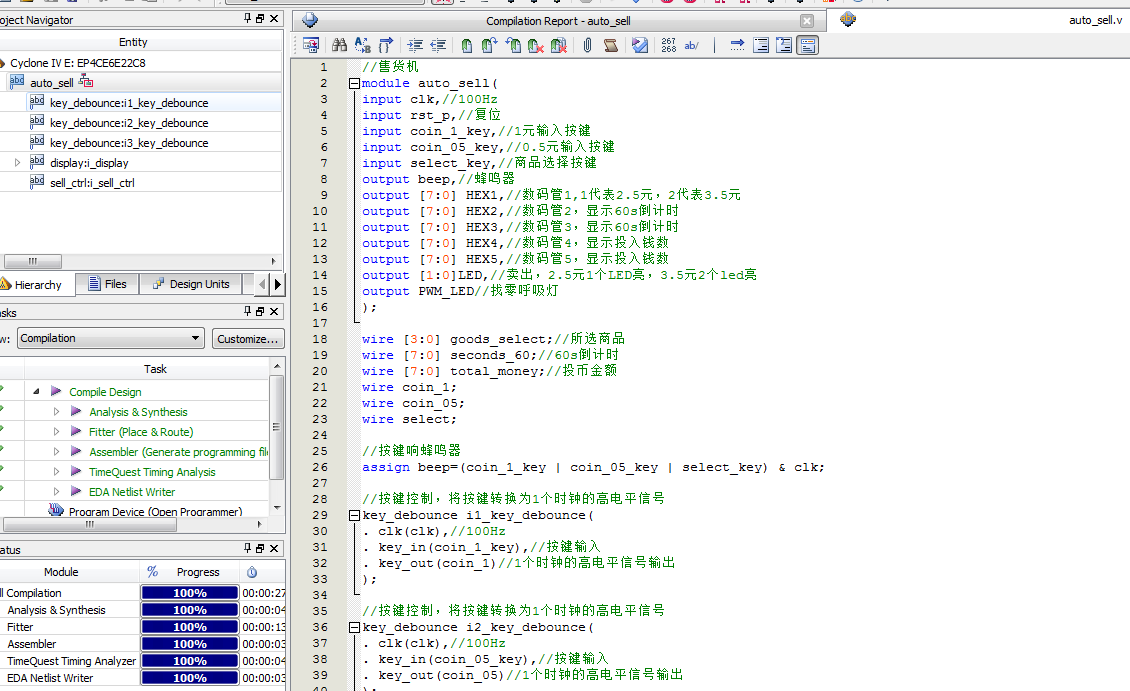Toggle line numbers display (267/268 icon)
Image resolution: width=1130 pixels, height=691 pixels.
coord(669,45)
